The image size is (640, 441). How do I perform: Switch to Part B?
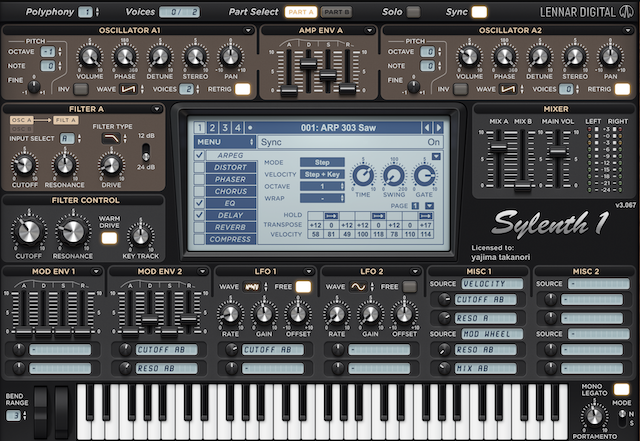point(337,12)
